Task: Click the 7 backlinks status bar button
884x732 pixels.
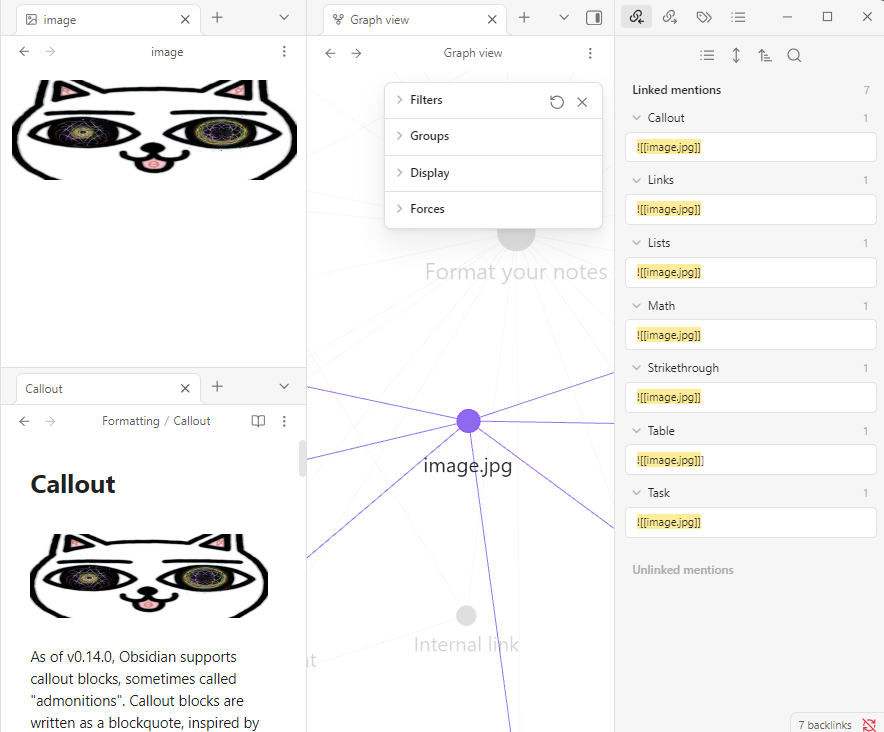Action: click(824, 724)
